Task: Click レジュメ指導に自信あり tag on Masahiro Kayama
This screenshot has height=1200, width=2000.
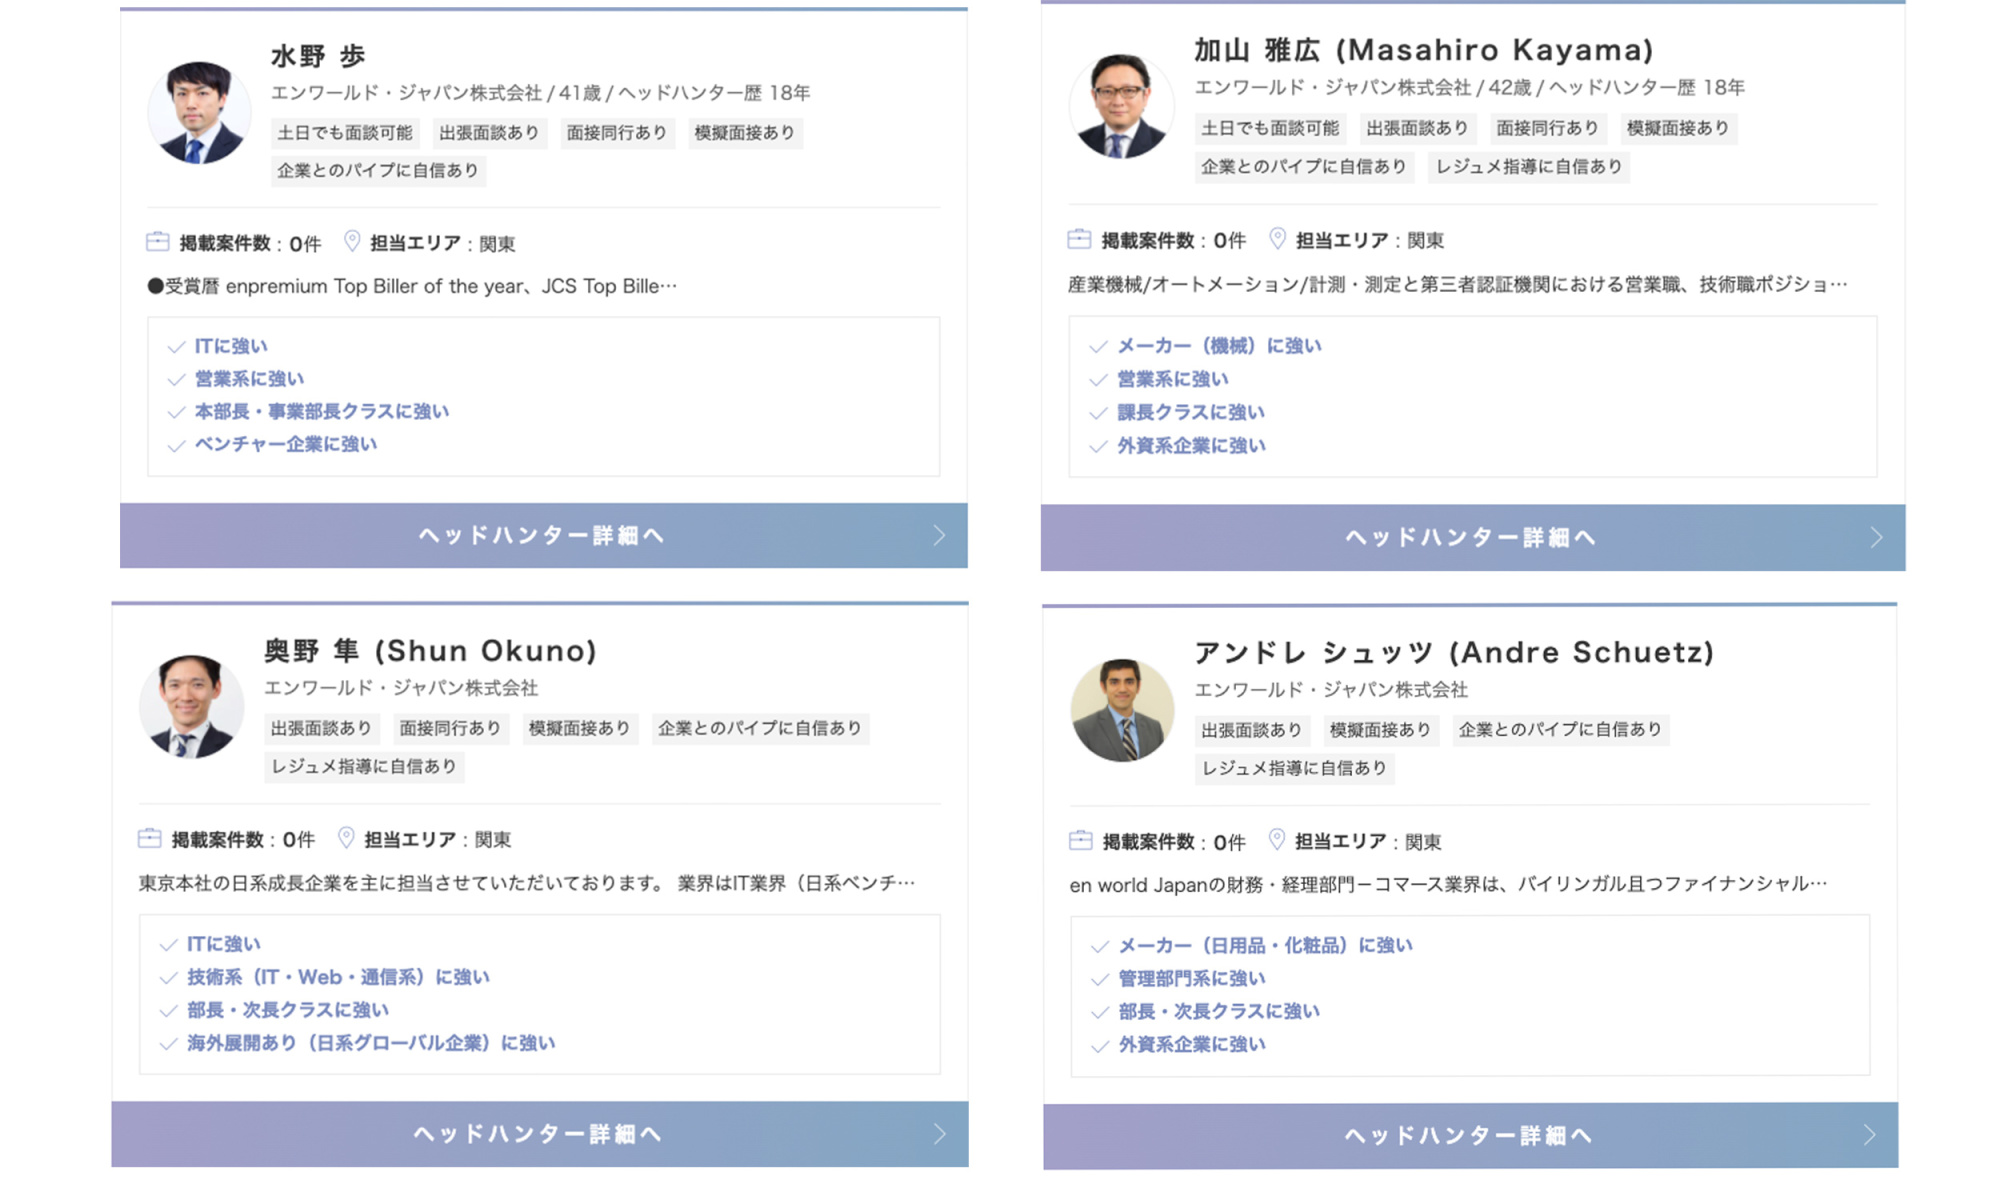Action: (1528, 167)
